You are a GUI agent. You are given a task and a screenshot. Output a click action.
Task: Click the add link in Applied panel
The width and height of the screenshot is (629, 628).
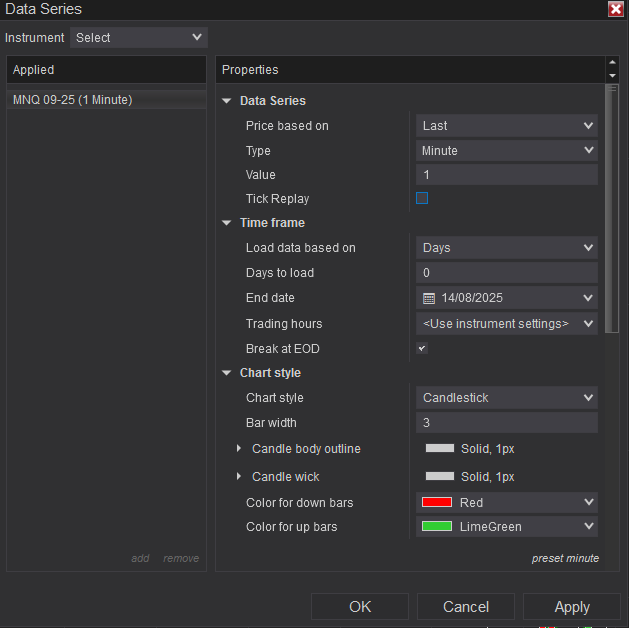(140, 558)
